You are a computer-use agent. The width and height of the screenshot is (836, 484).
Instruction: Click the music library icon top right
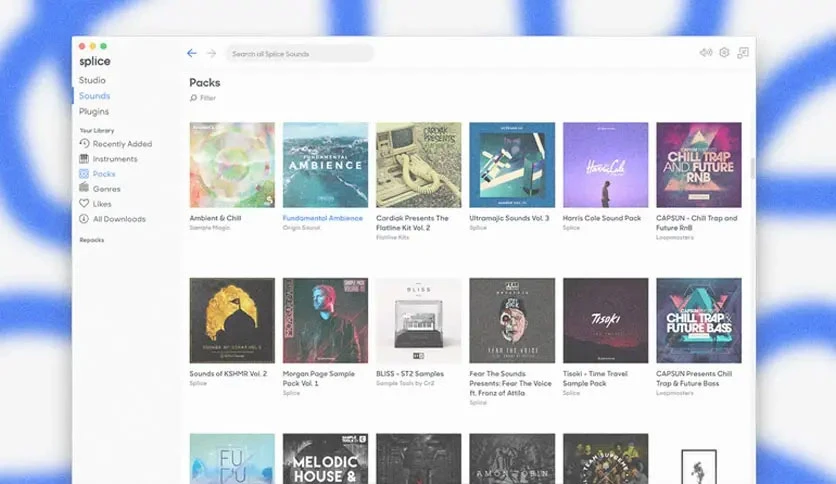(x=743, y=52)
